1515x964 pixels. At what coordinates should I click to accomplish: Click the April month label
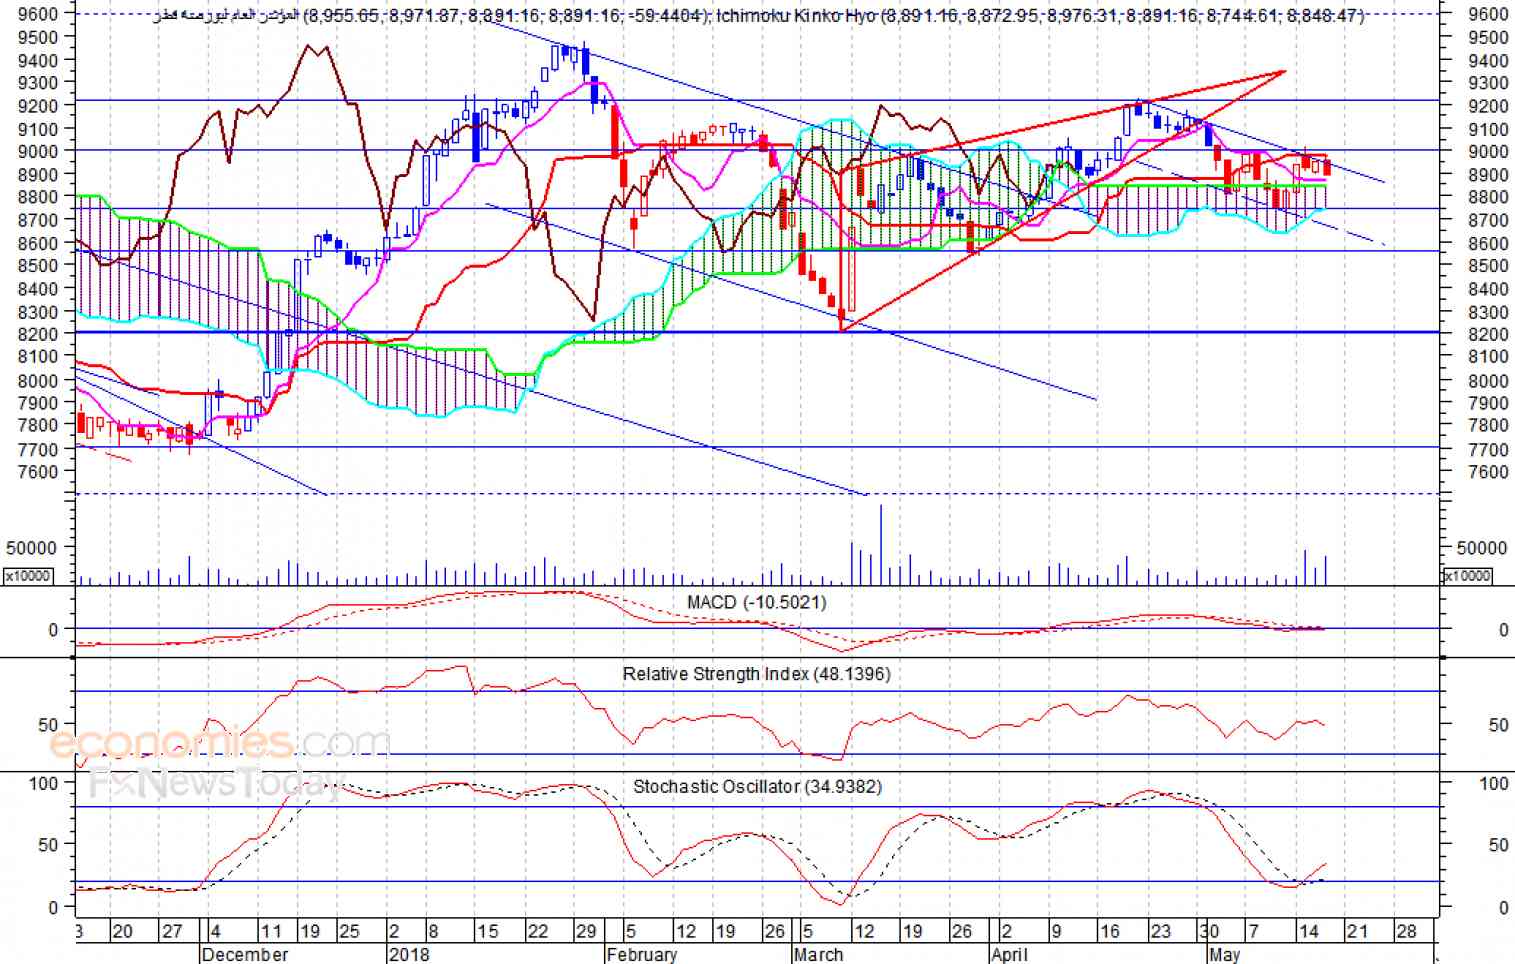[x=1009, y=954]
